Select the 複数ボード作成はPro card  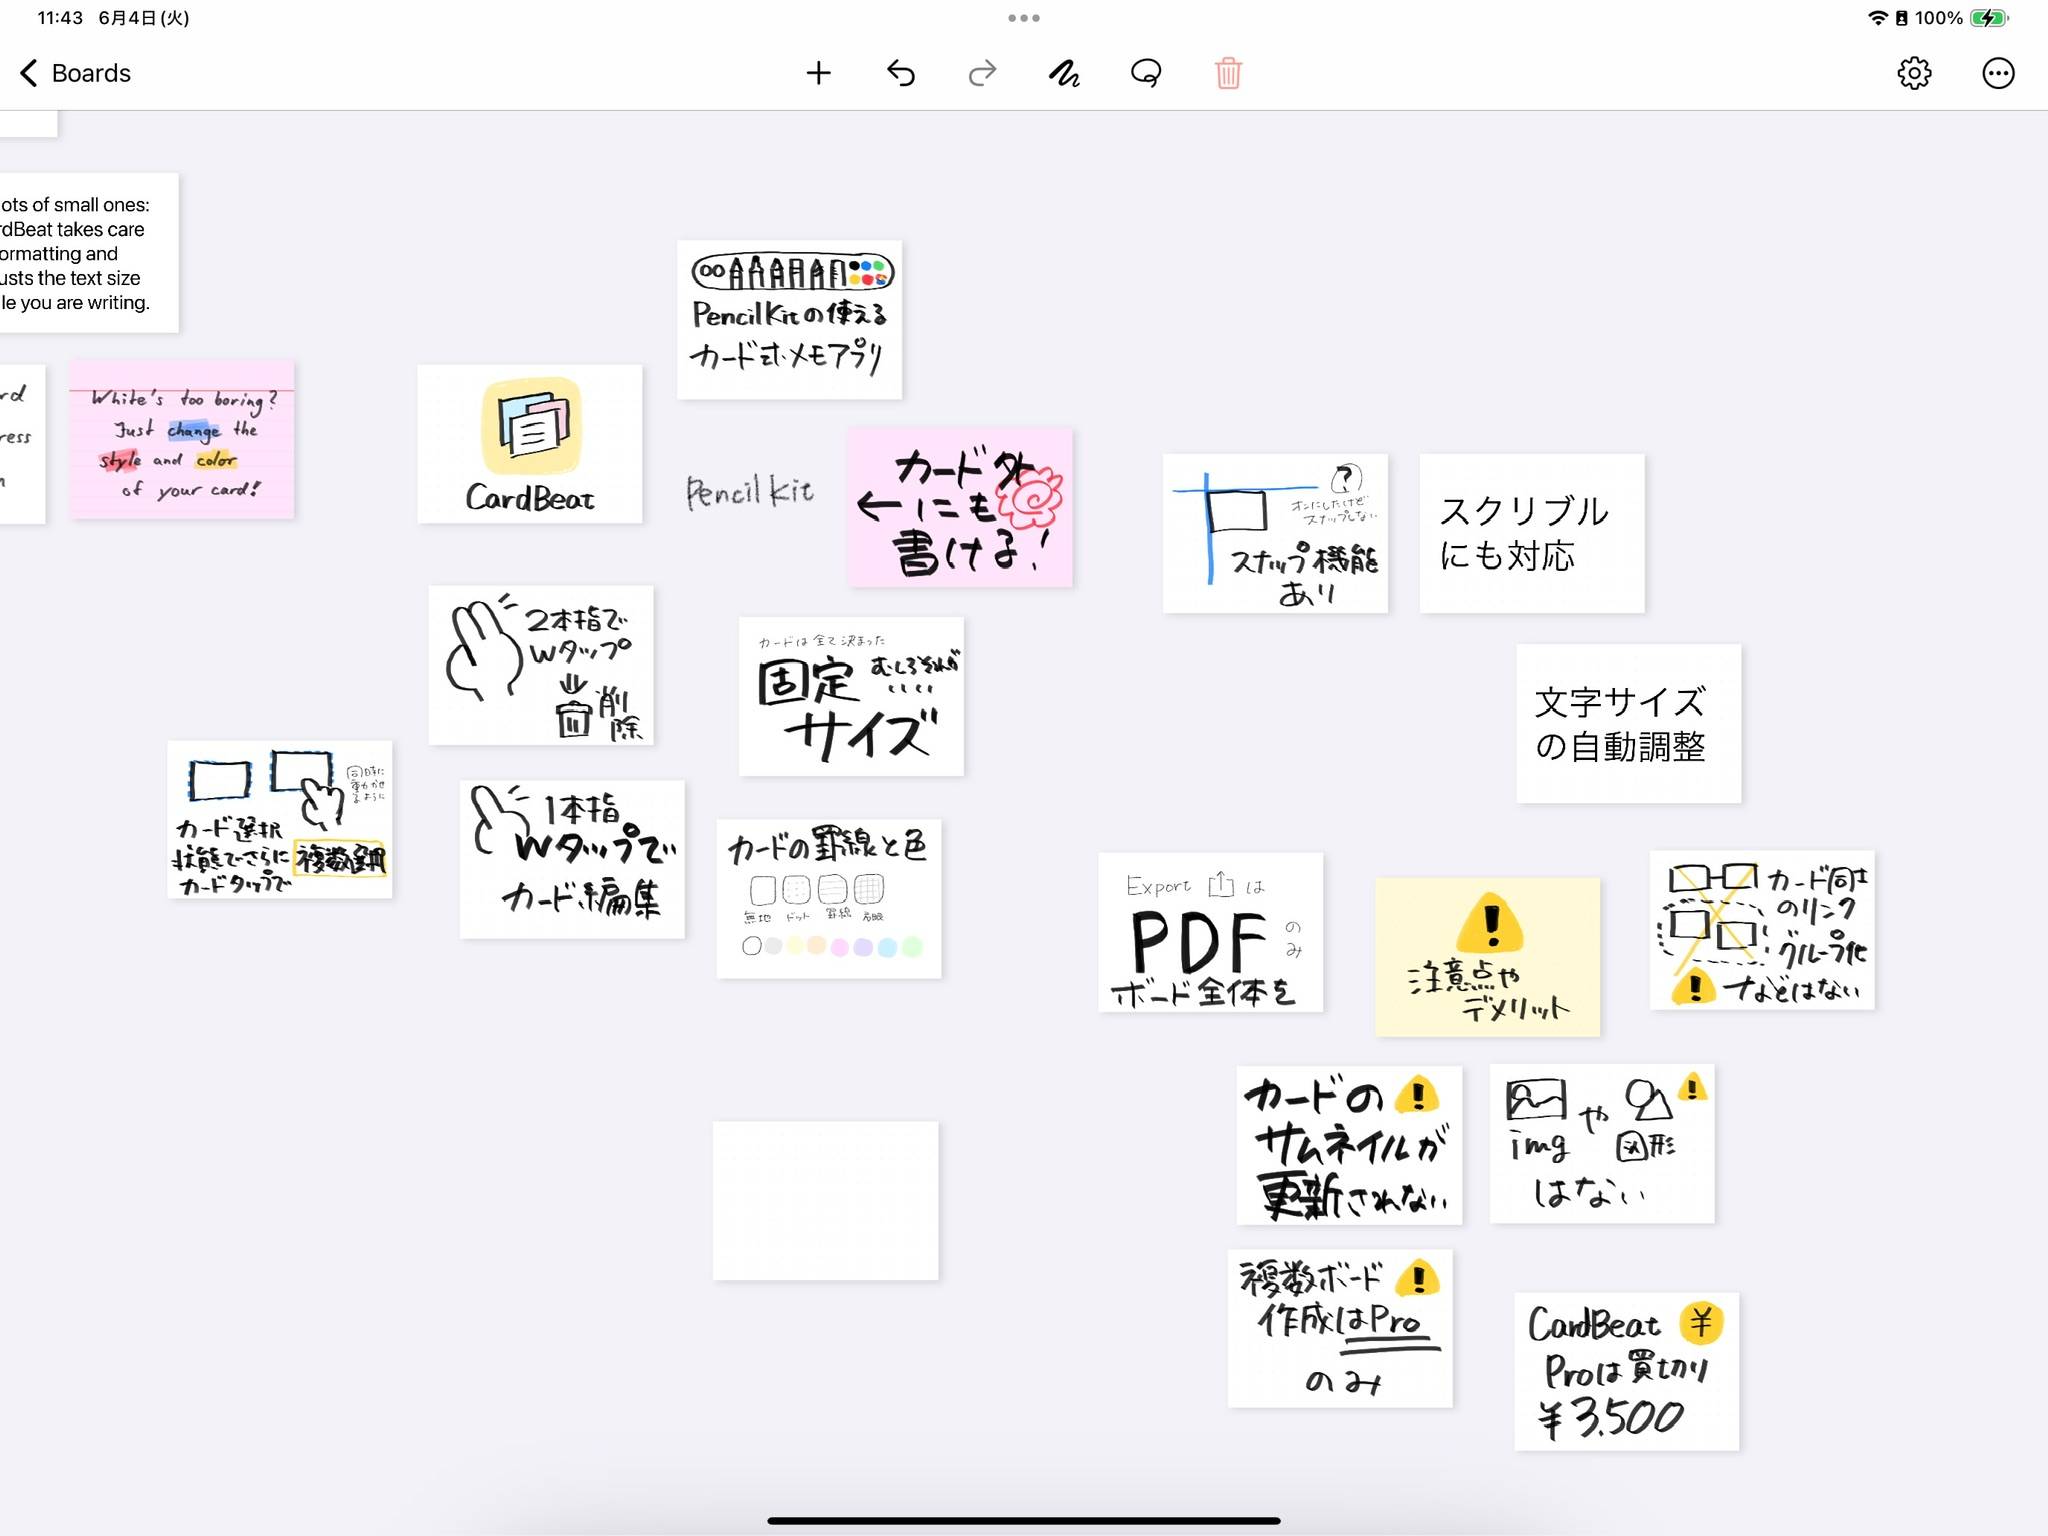(1340, 1329)
